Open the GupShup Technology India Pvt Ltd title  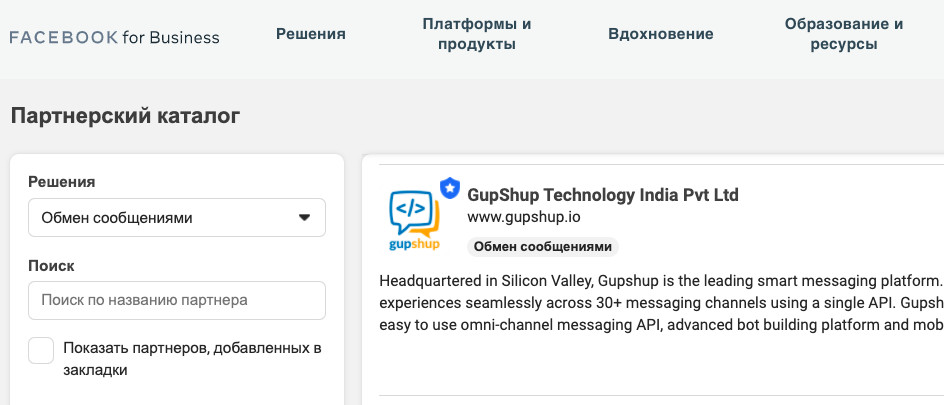tap(603, 195)
